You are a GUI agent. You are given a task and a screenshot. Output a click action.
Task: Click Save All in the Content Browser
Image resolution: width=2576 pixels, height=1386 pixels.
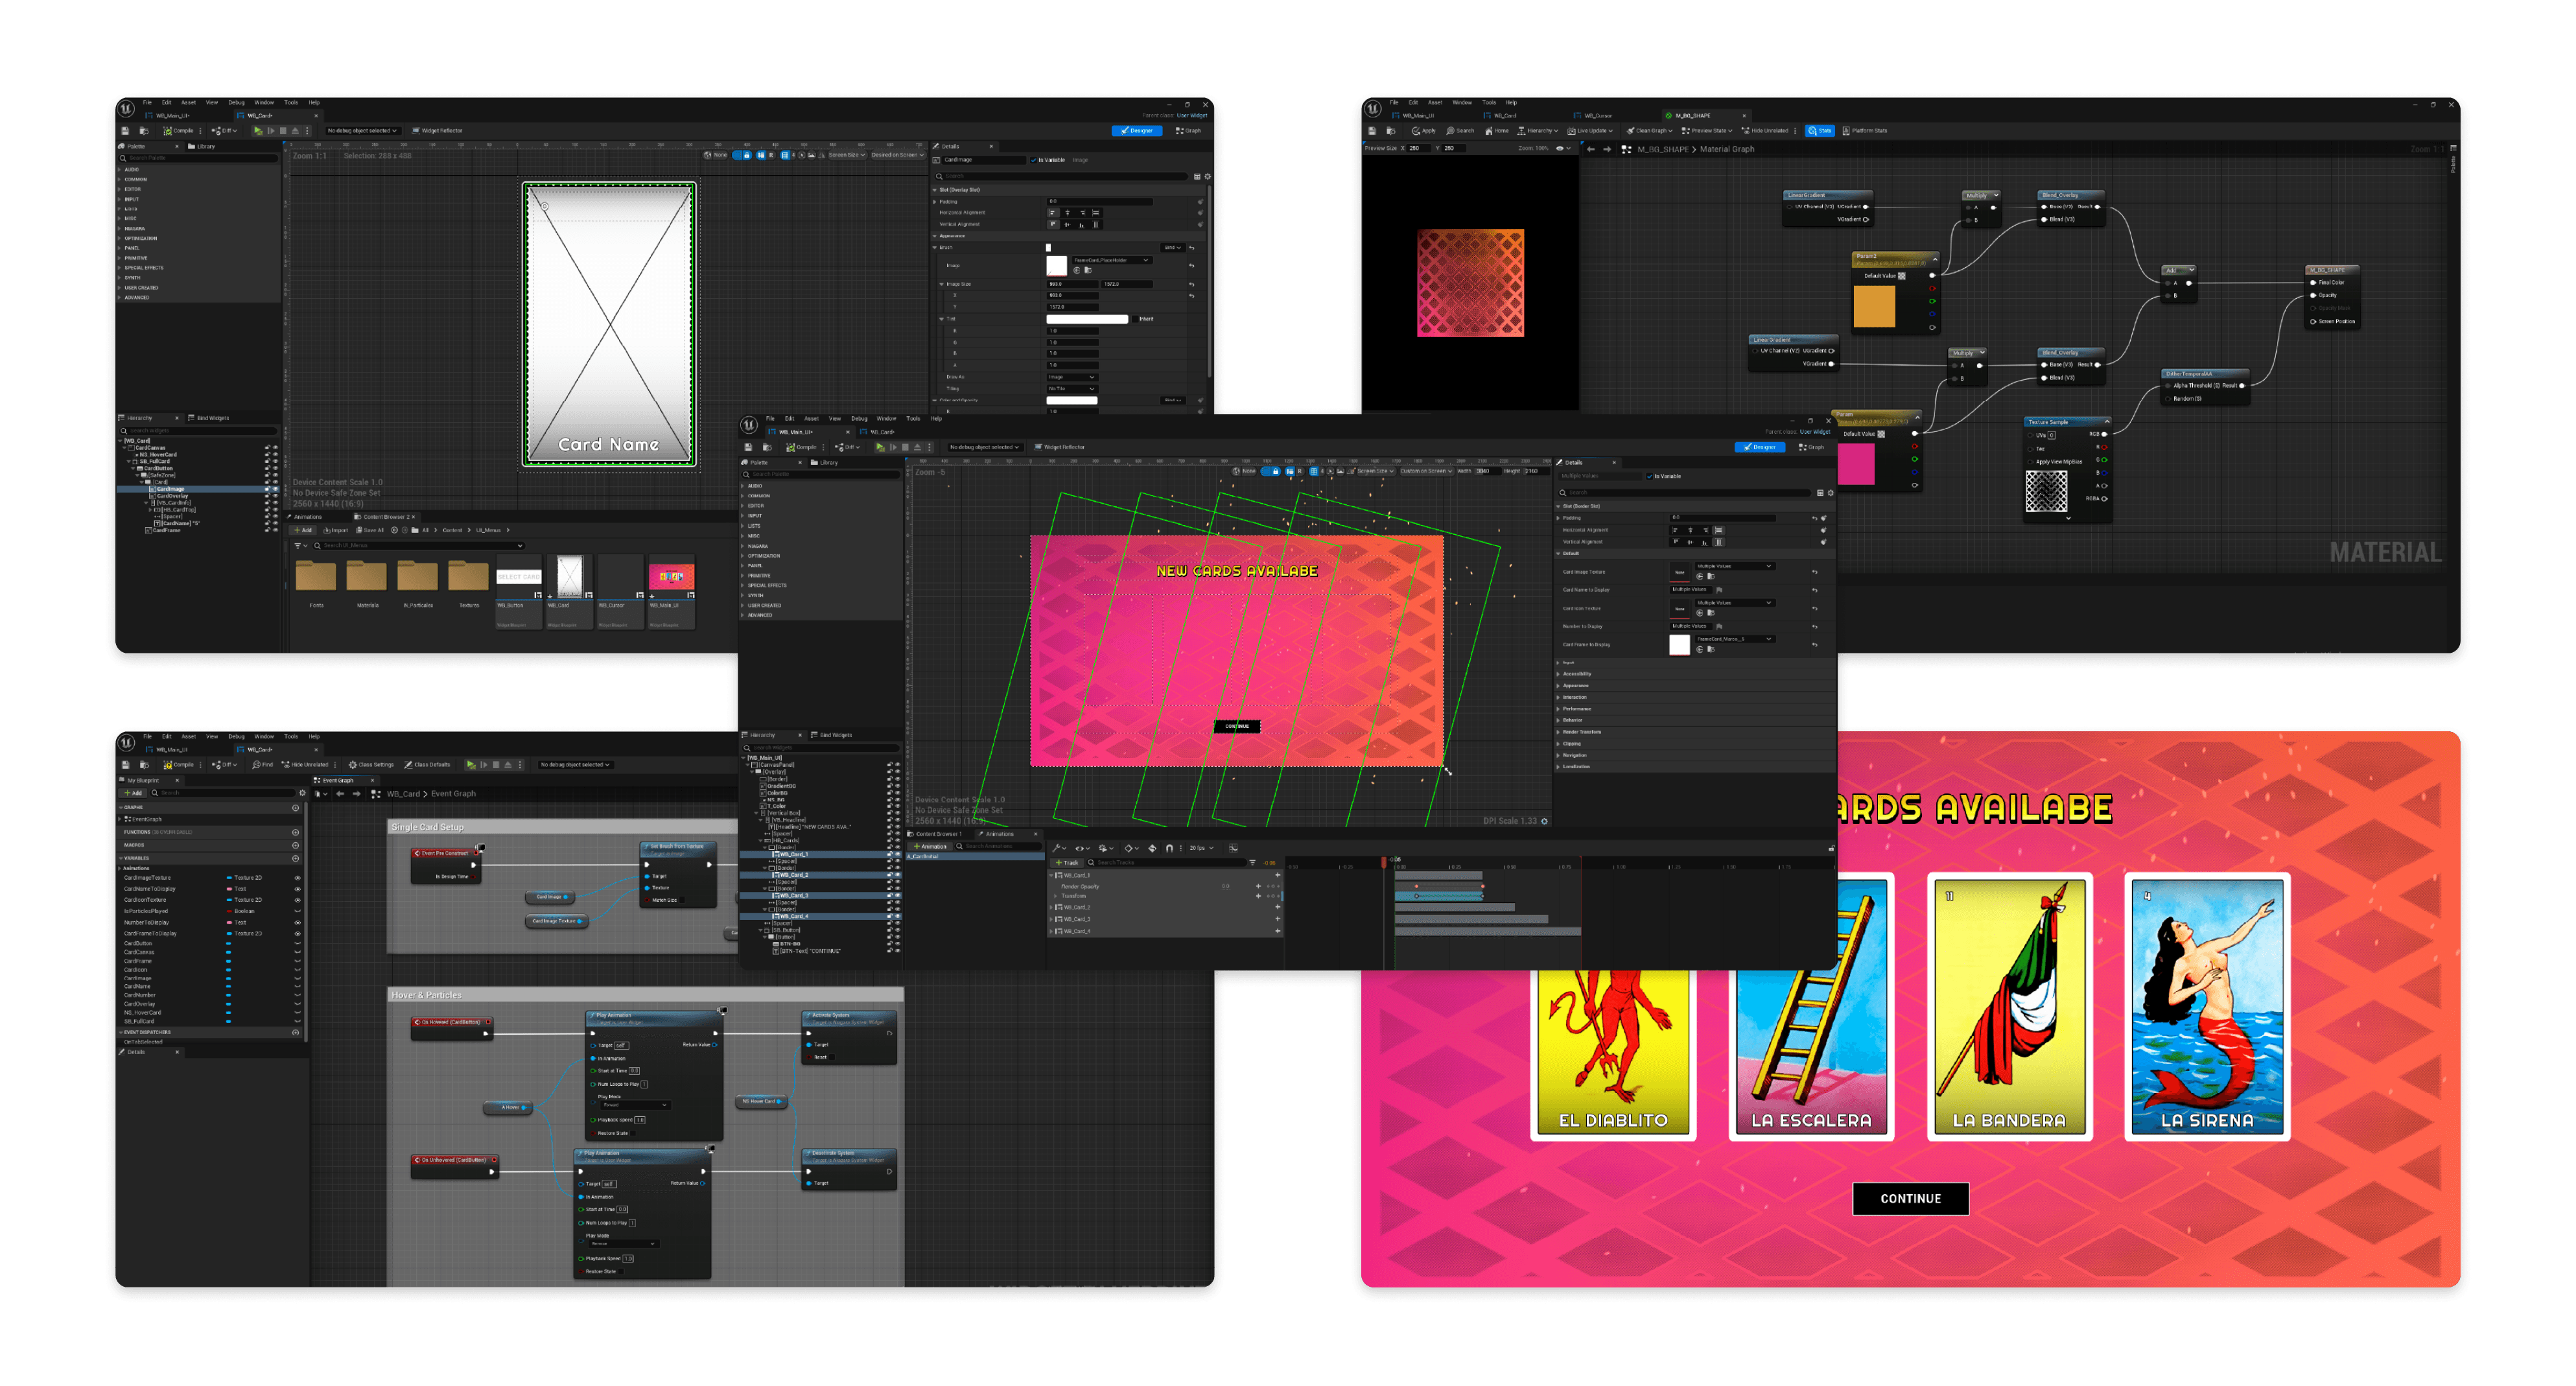371,530
